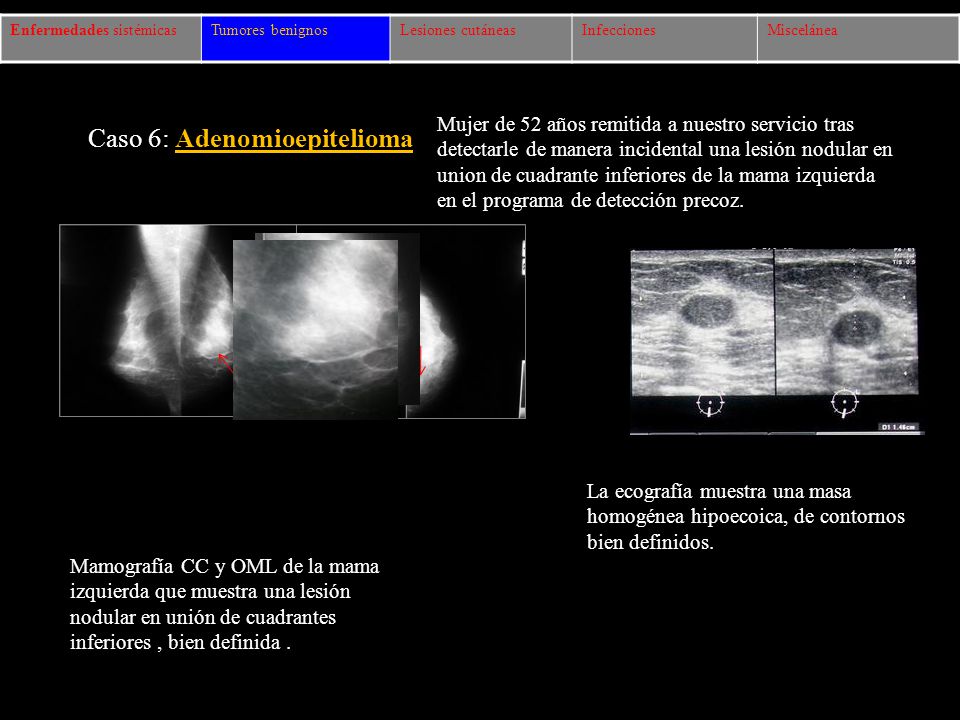960x720 pixels.
Task: Select the left mammography image (OML view)
Action: click(146, 320)
